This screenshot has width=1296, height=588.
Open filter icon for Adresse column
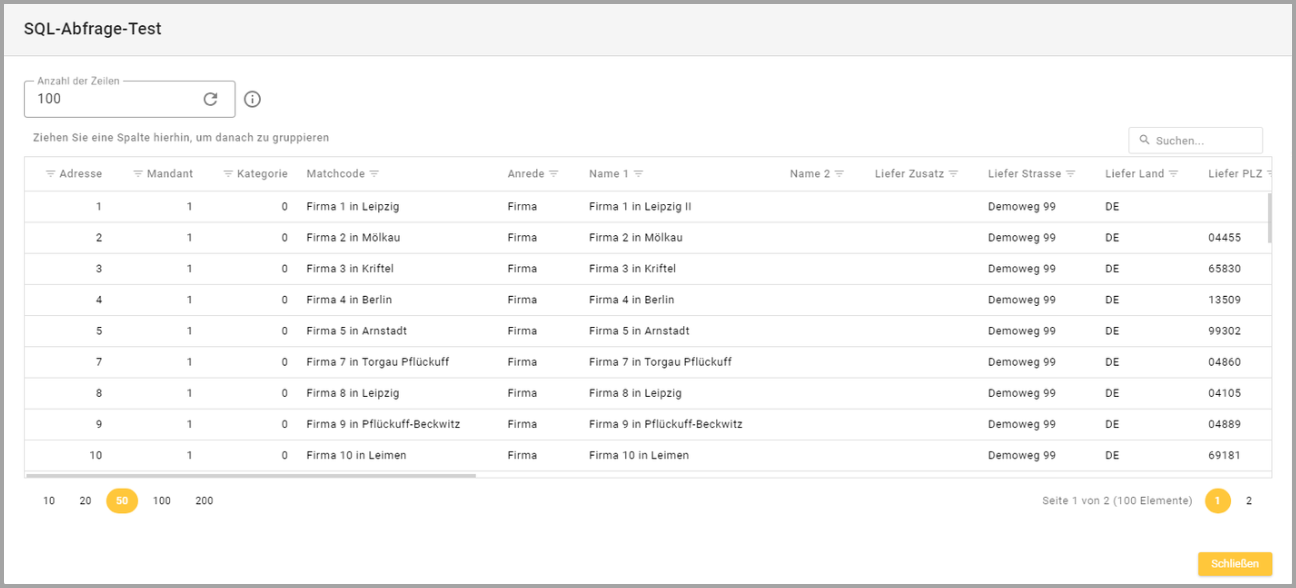[51, 174]
